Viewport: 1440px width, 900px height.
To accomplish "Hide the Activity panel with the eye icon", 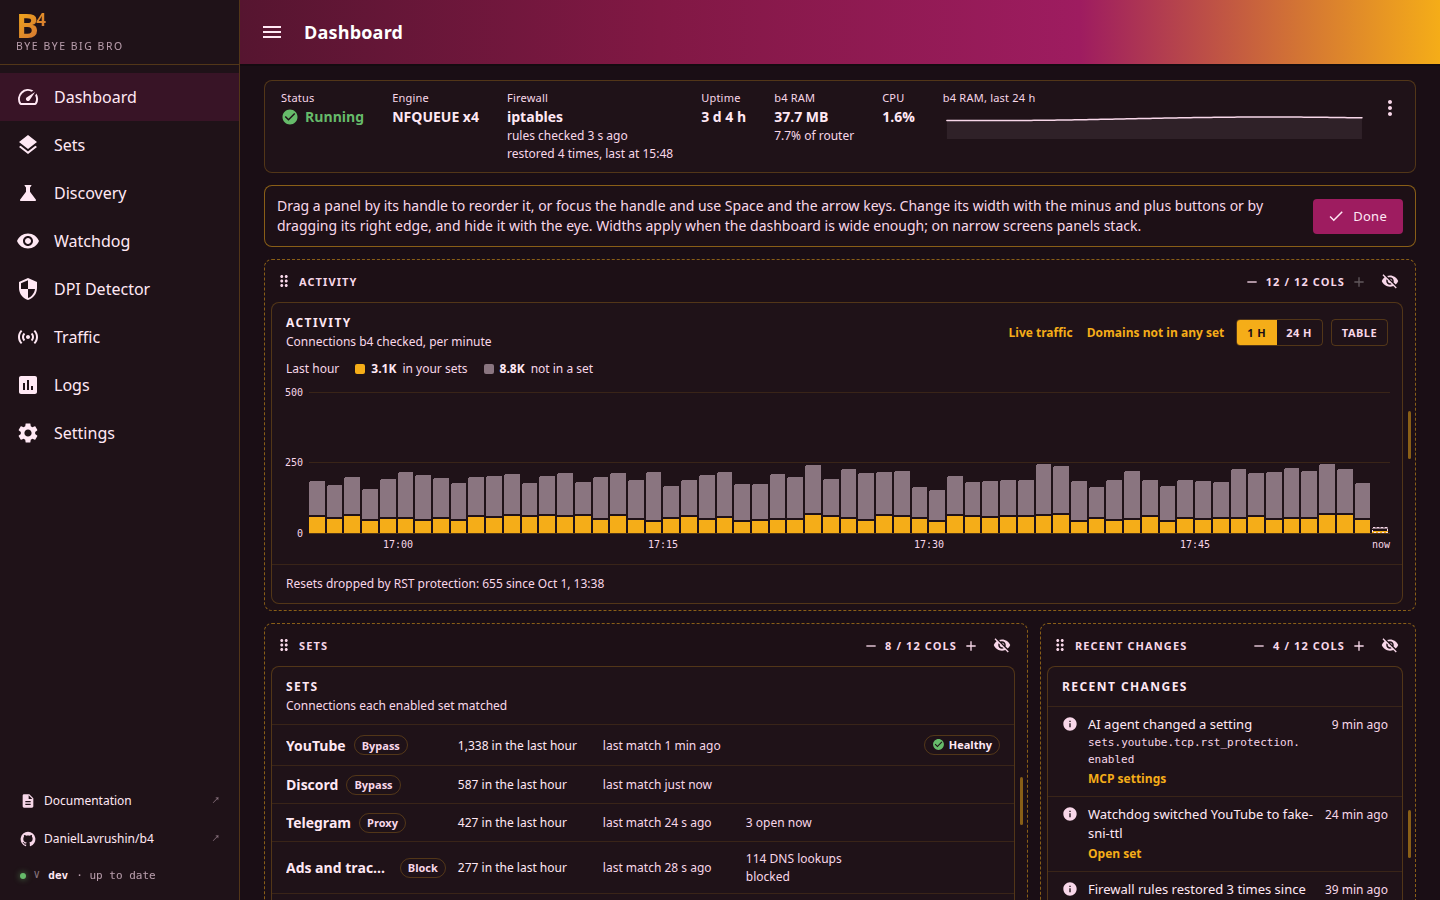I will click(1390, 282).
